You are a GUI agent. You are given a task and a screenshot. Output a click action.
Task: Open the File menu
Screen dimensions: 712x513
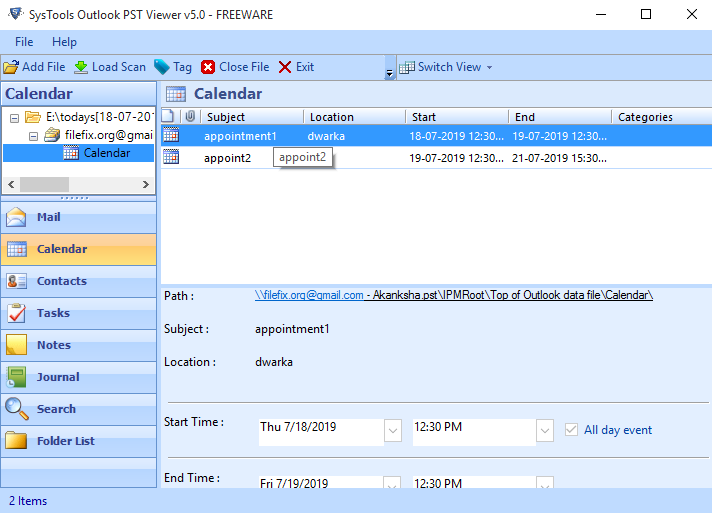[x=24, y=42]
